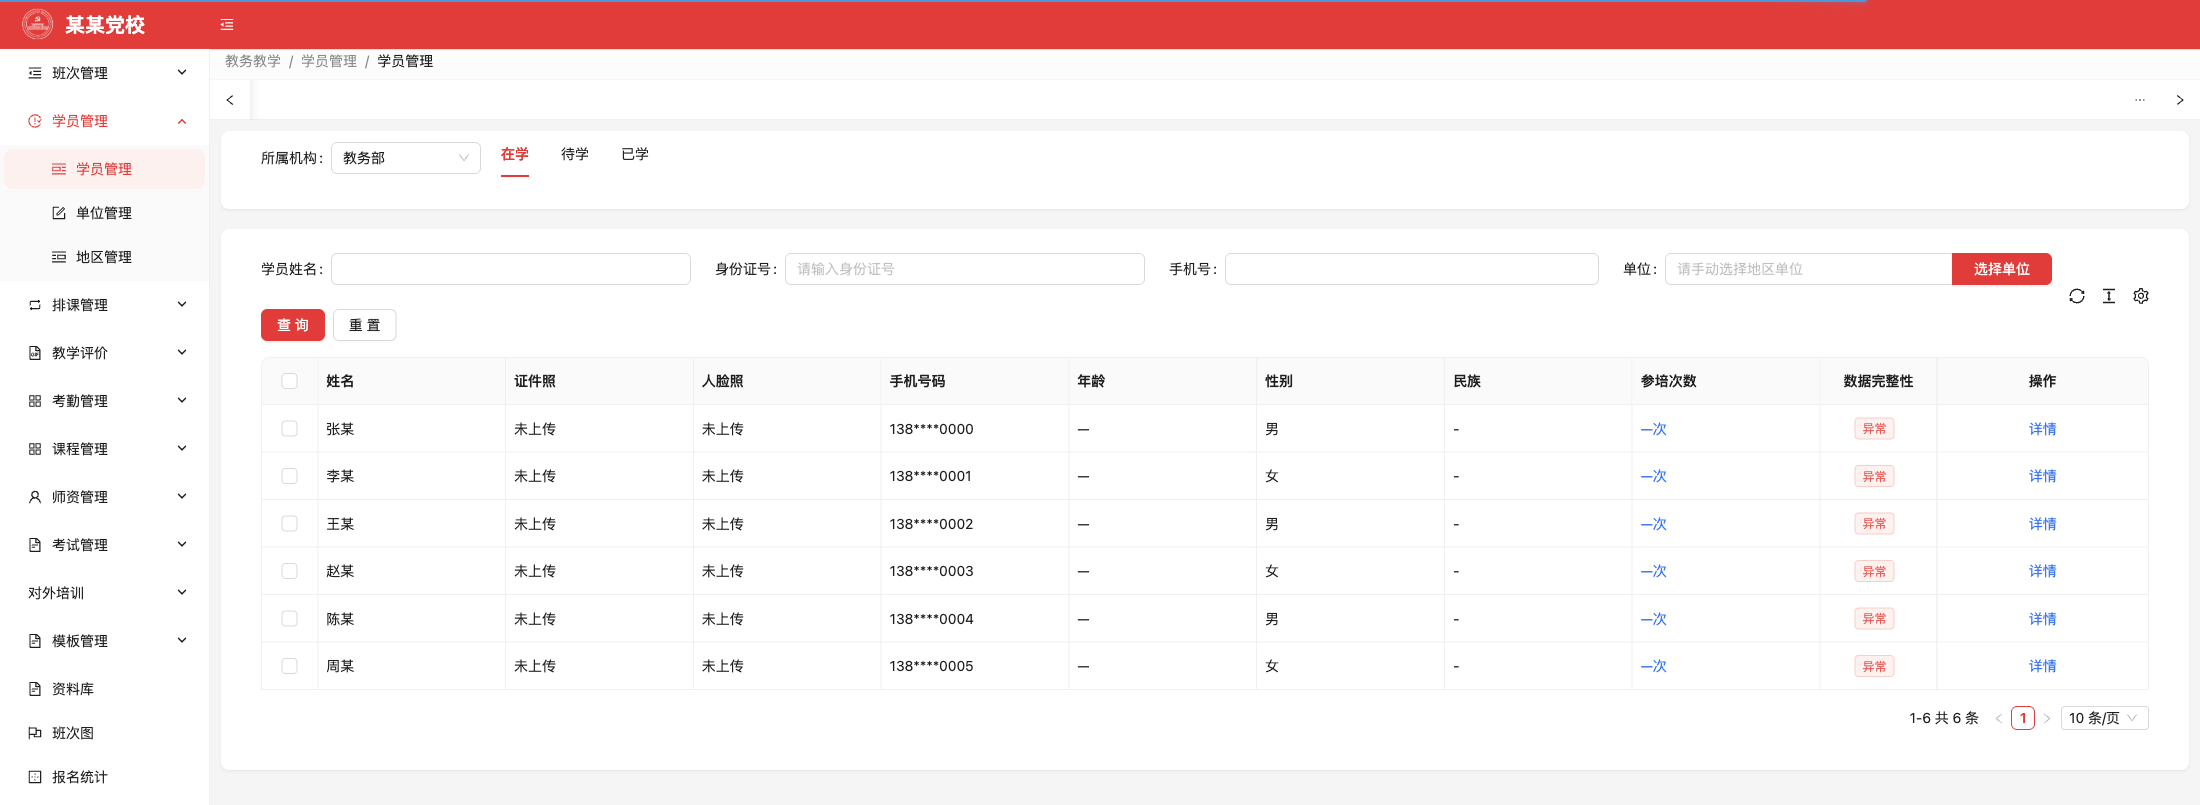The height and width of the screenshot is (805, 2200).
Task: Expand the 模板管理 sidebar menu
Action: click(105, 641)
